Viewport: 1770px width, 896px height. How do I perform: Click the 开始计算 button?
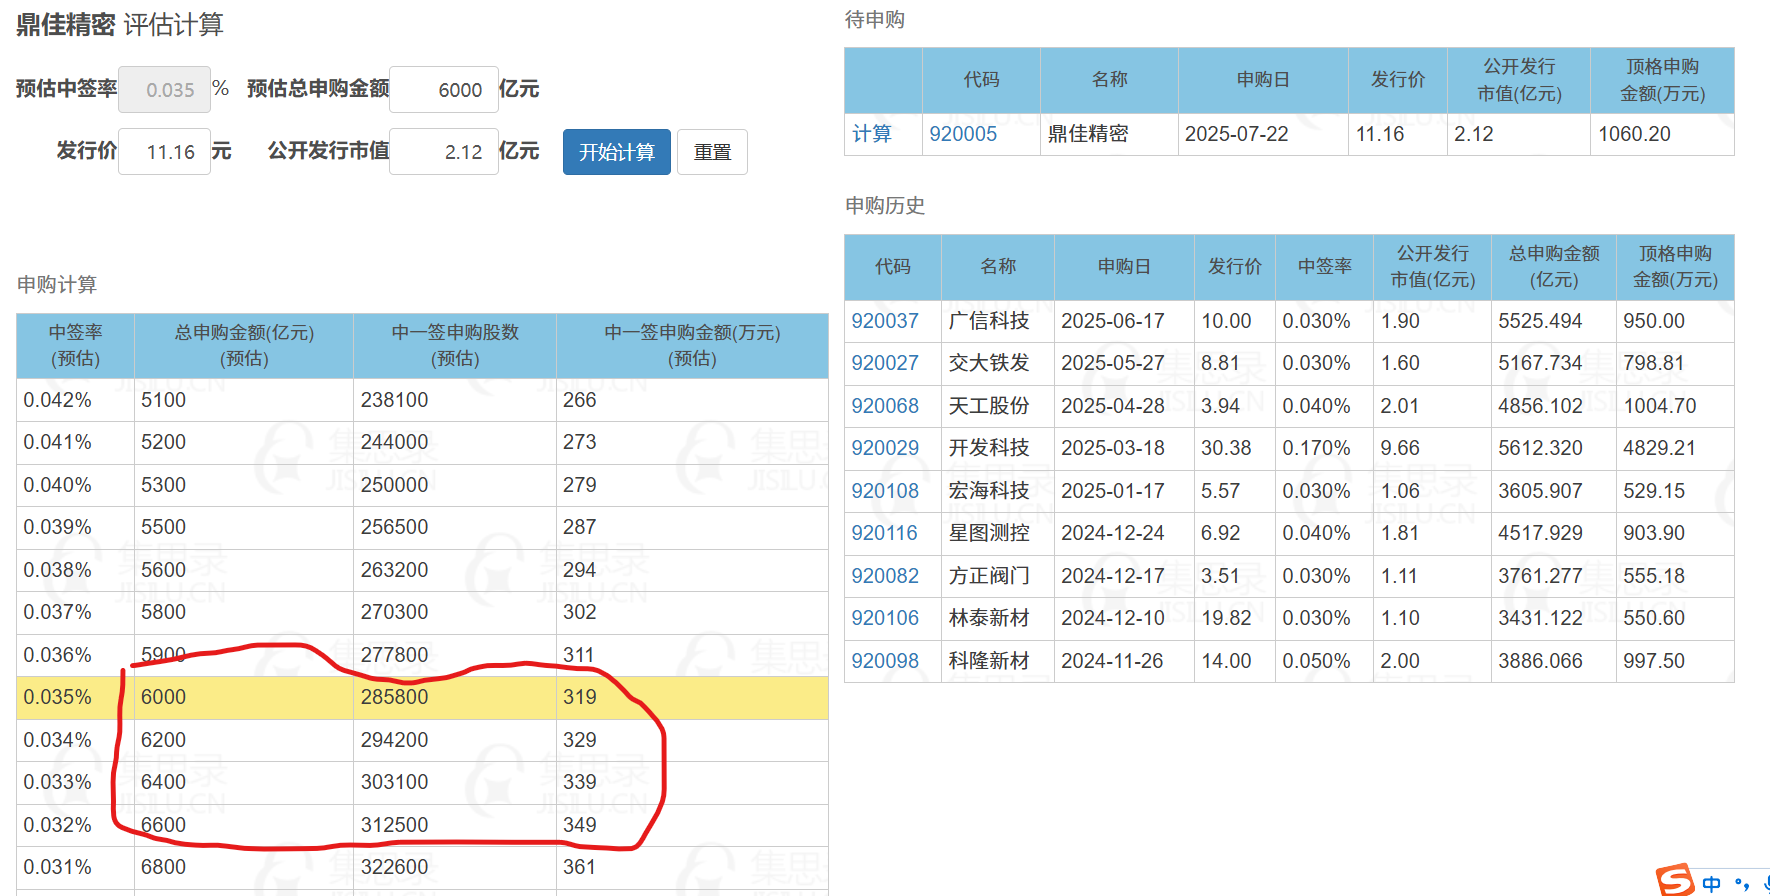coord(616,152)
